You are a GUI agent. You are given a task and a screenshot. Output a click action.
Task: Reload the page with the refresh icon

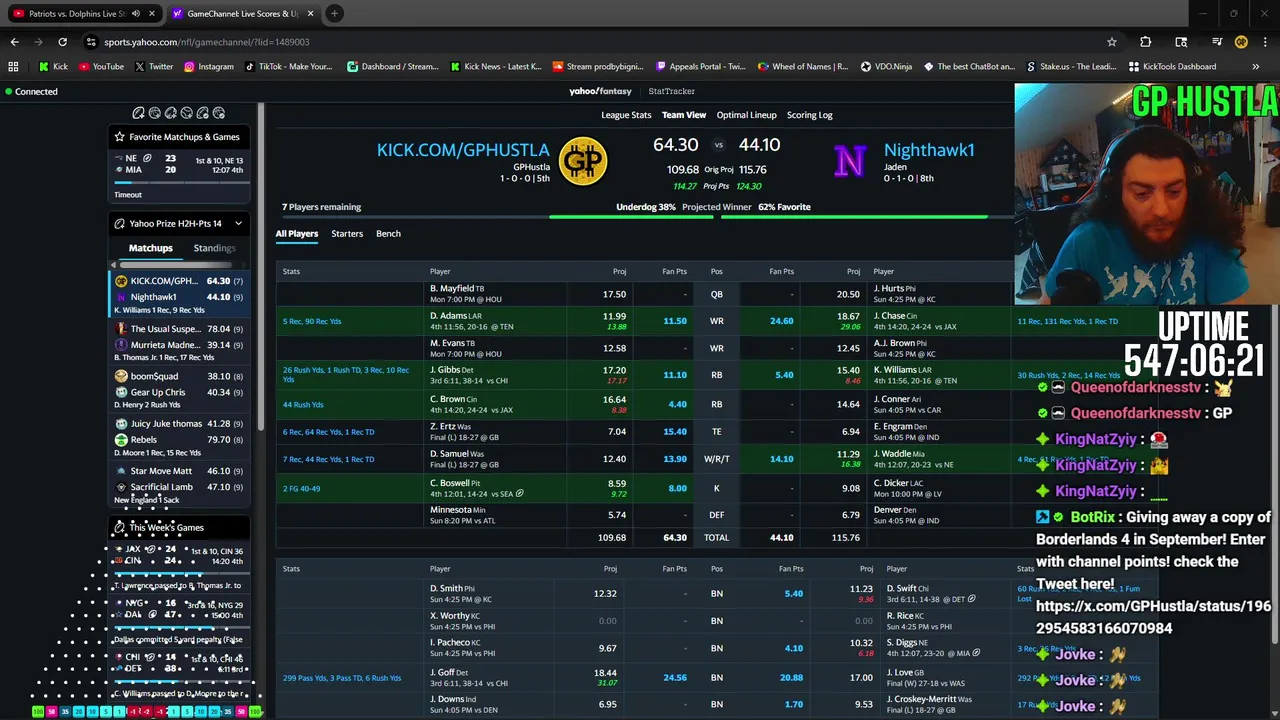(62, 42)
